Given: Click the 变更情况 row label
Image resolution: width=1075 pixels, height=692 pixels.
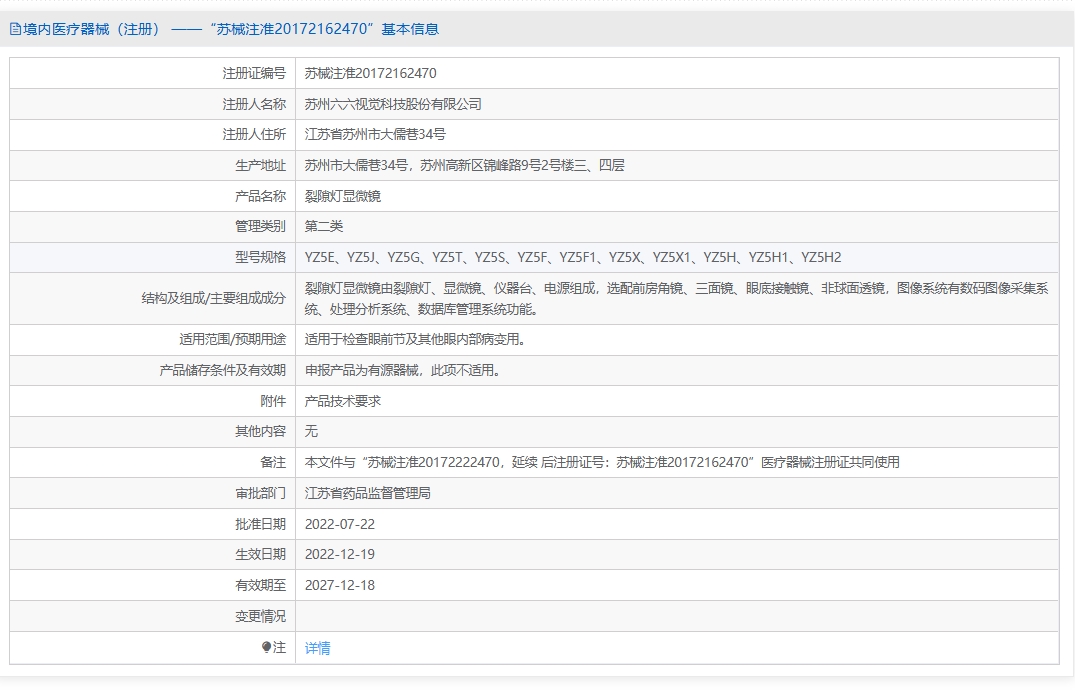Looking at the screenshot, I should (260, 616).
